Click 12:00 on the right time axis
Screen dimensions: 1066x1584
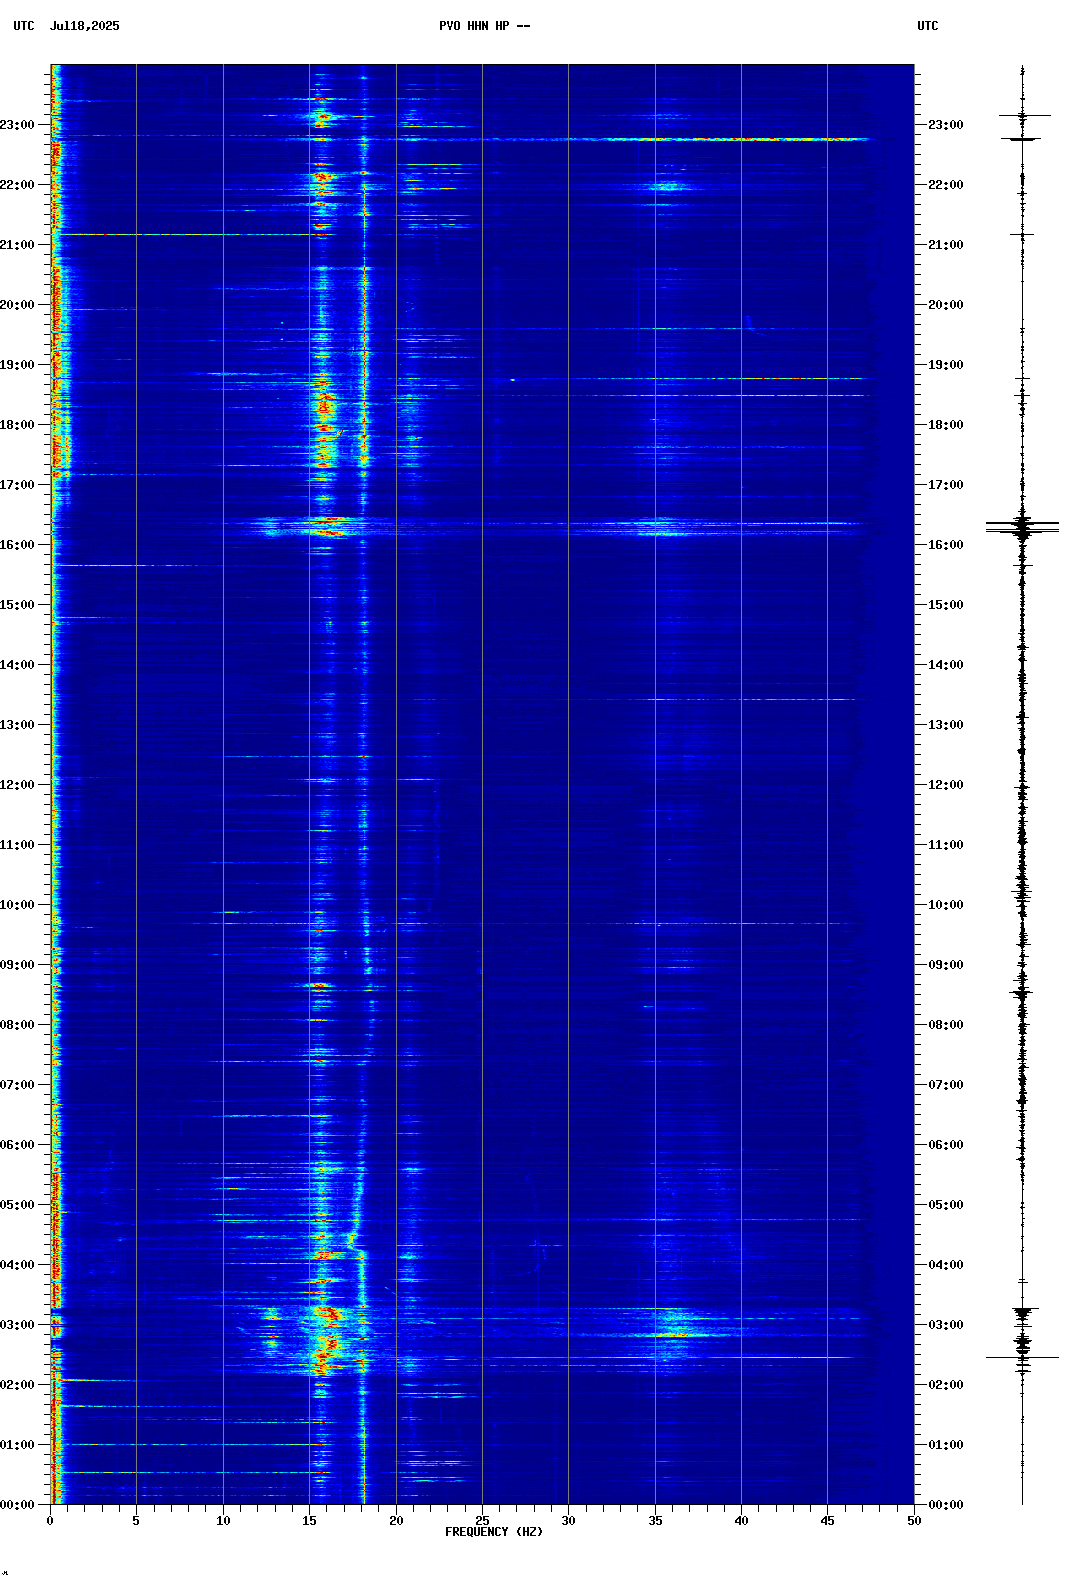(x=945, y=785)
